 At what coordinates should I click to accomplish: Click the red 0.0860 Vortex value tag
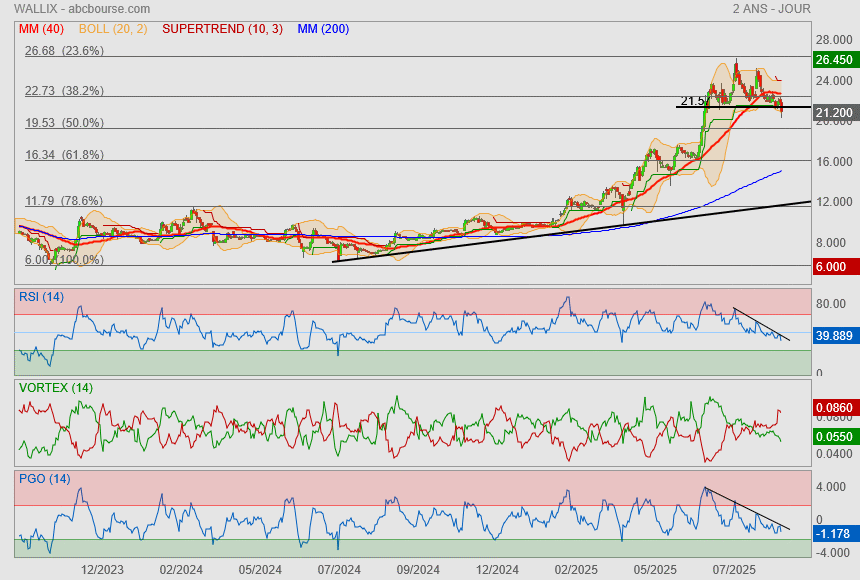833,409
